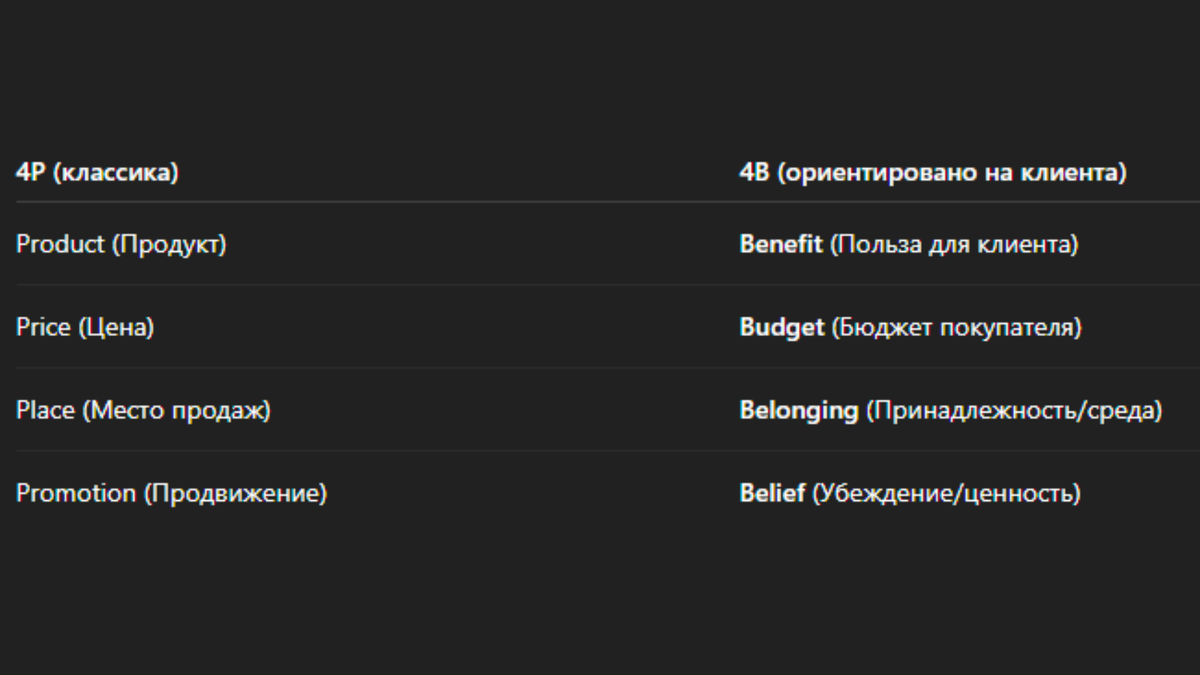
Task: Click the word "Product" in first row
Action: click(60, 244)
